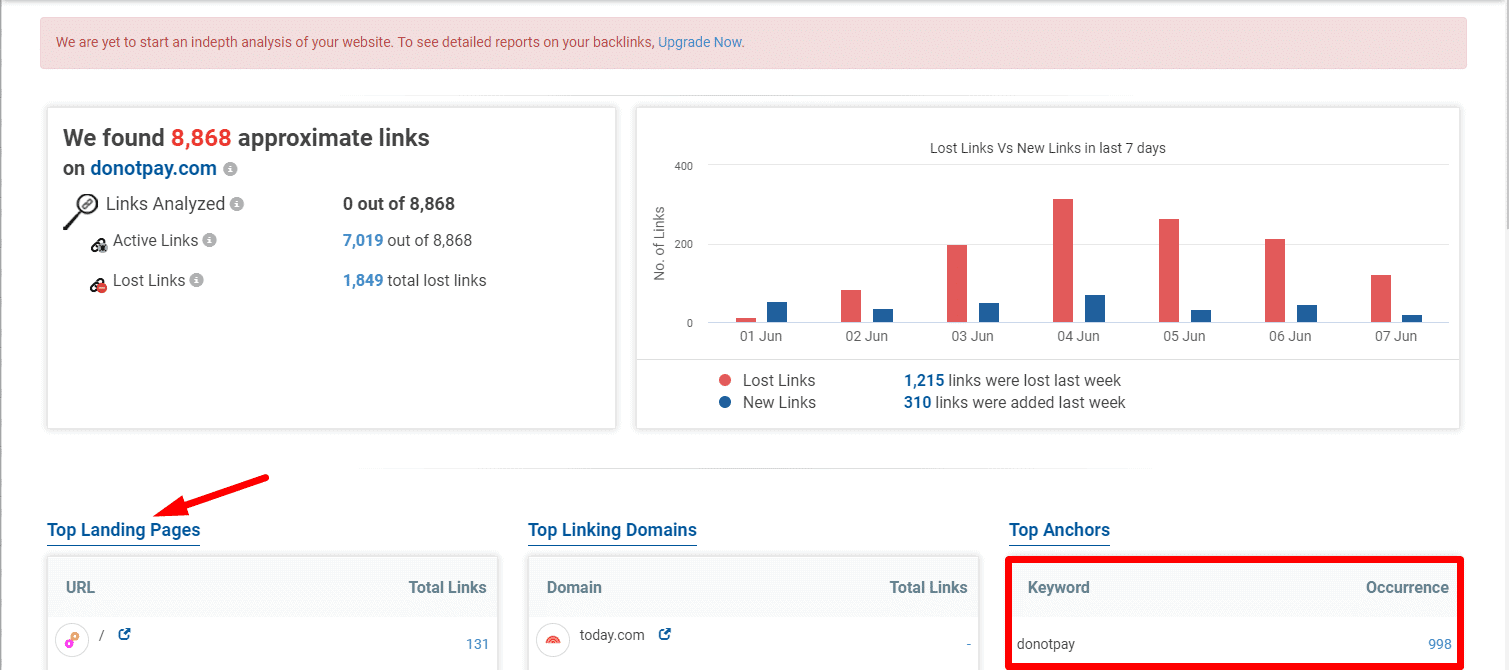Click the Domain column header

(574, 587)
